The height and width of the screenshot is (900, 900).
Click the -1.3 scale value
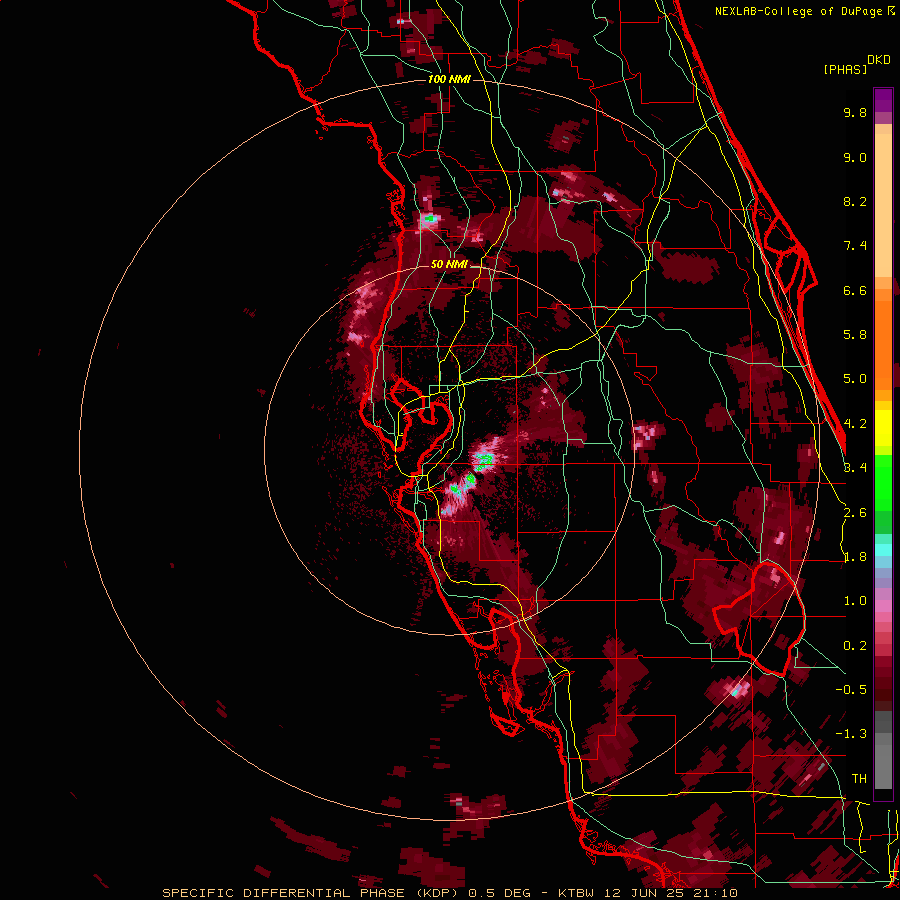pyautogui.click(x=851, y=734)
